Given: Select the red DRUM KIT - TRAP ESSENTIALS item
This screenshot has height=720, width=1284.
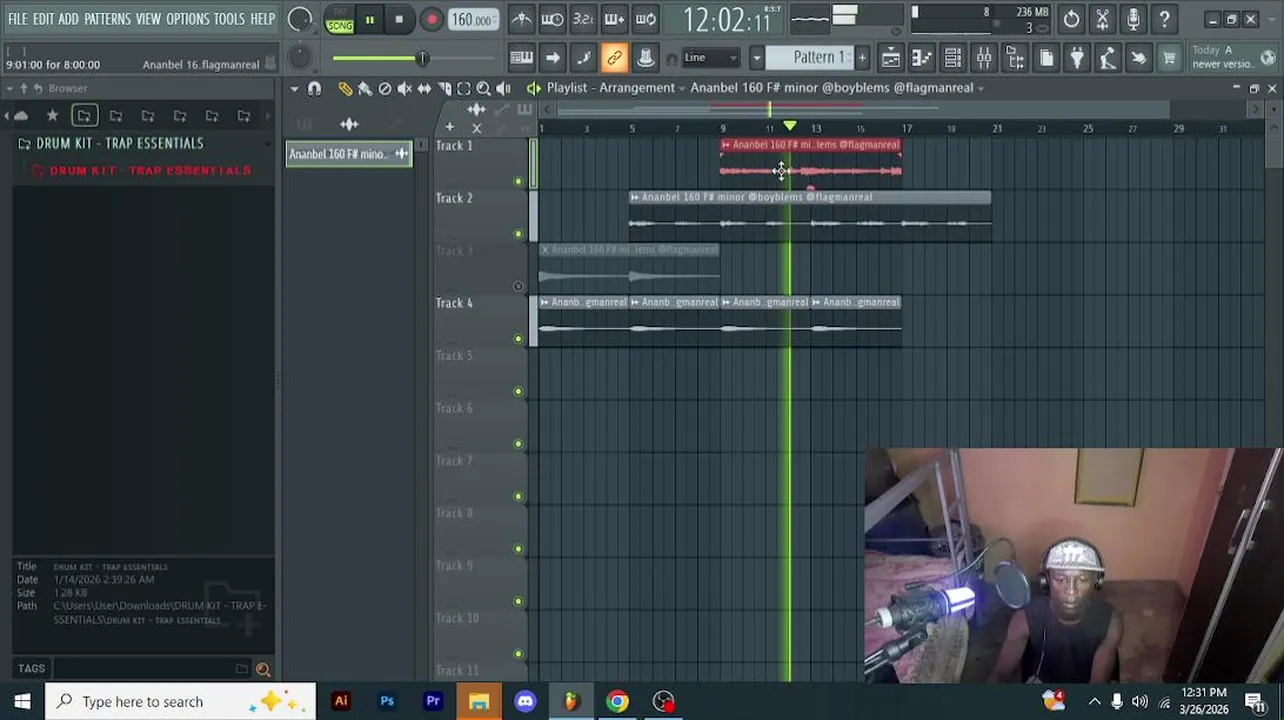Looking at the screenshot, I should tap(150, 170).
